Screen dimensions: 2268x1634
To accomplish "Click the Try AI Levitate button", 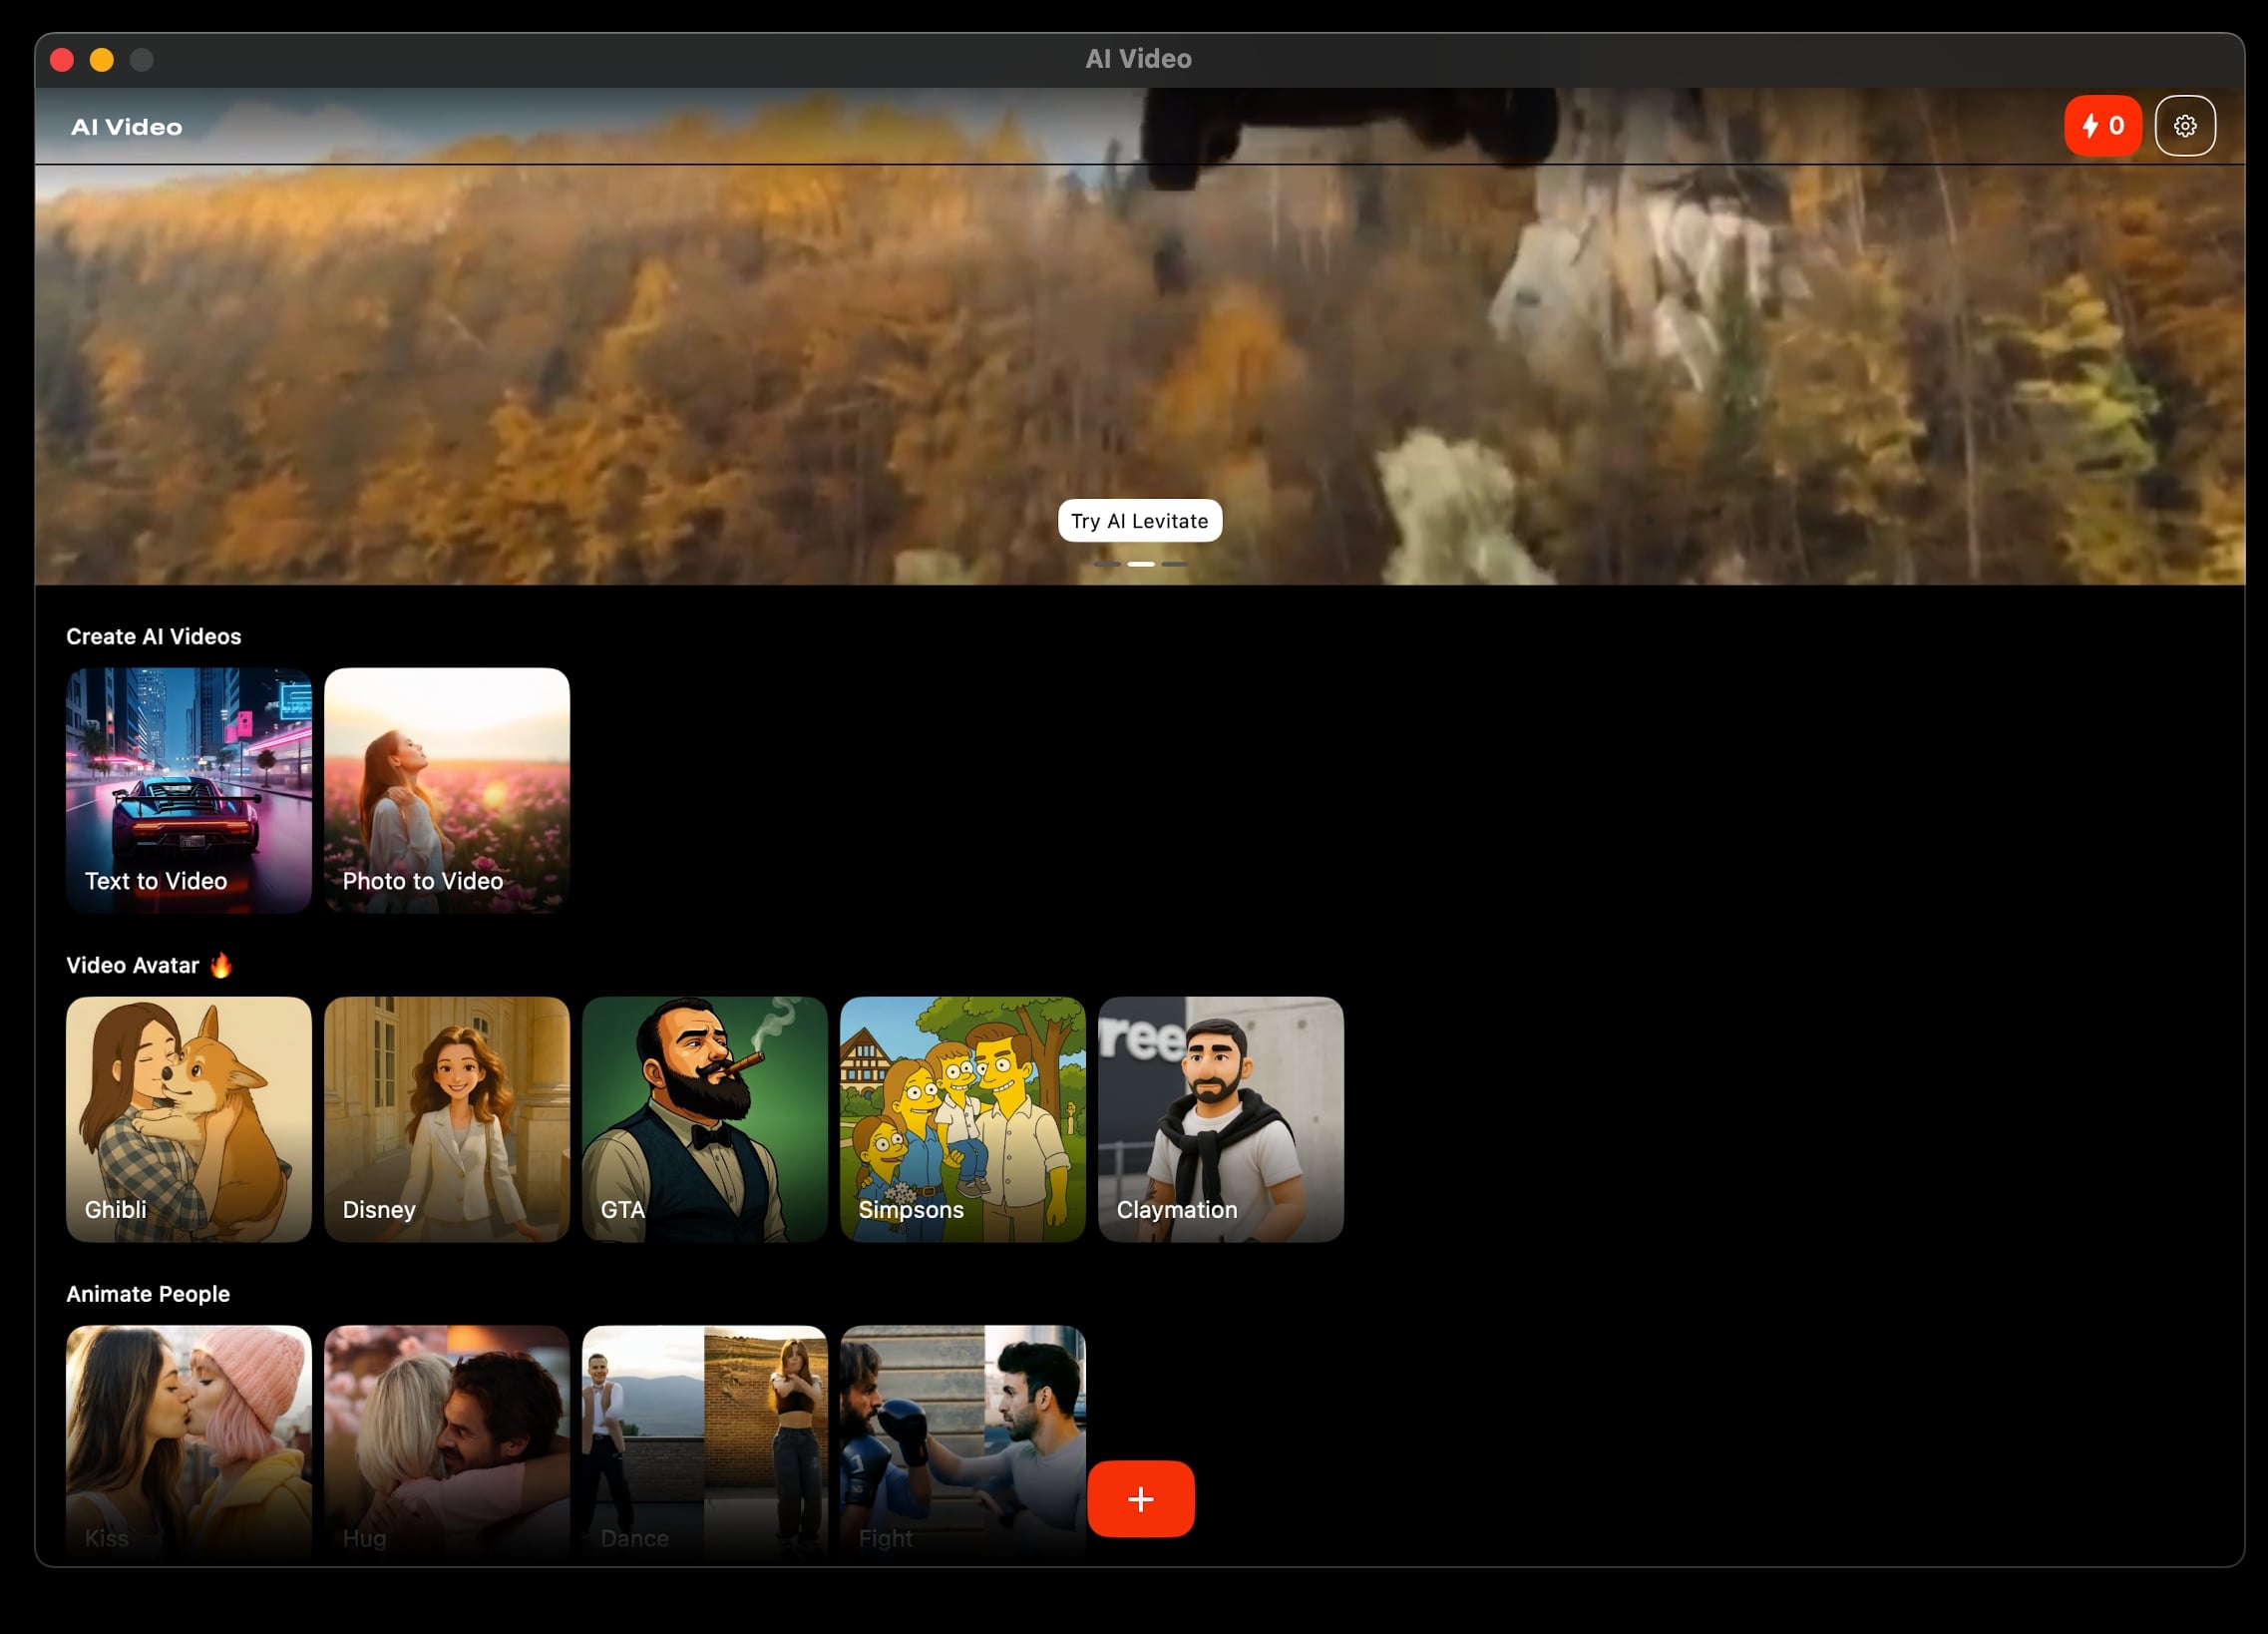I will pyautogui.click(x=1139, y=521).
